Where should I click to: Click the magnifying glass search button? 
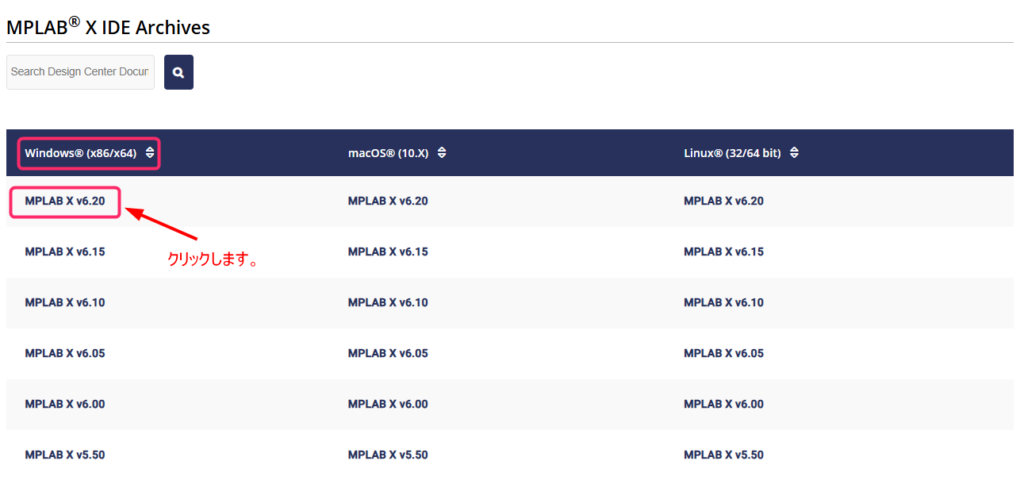(x=178, y=72)
